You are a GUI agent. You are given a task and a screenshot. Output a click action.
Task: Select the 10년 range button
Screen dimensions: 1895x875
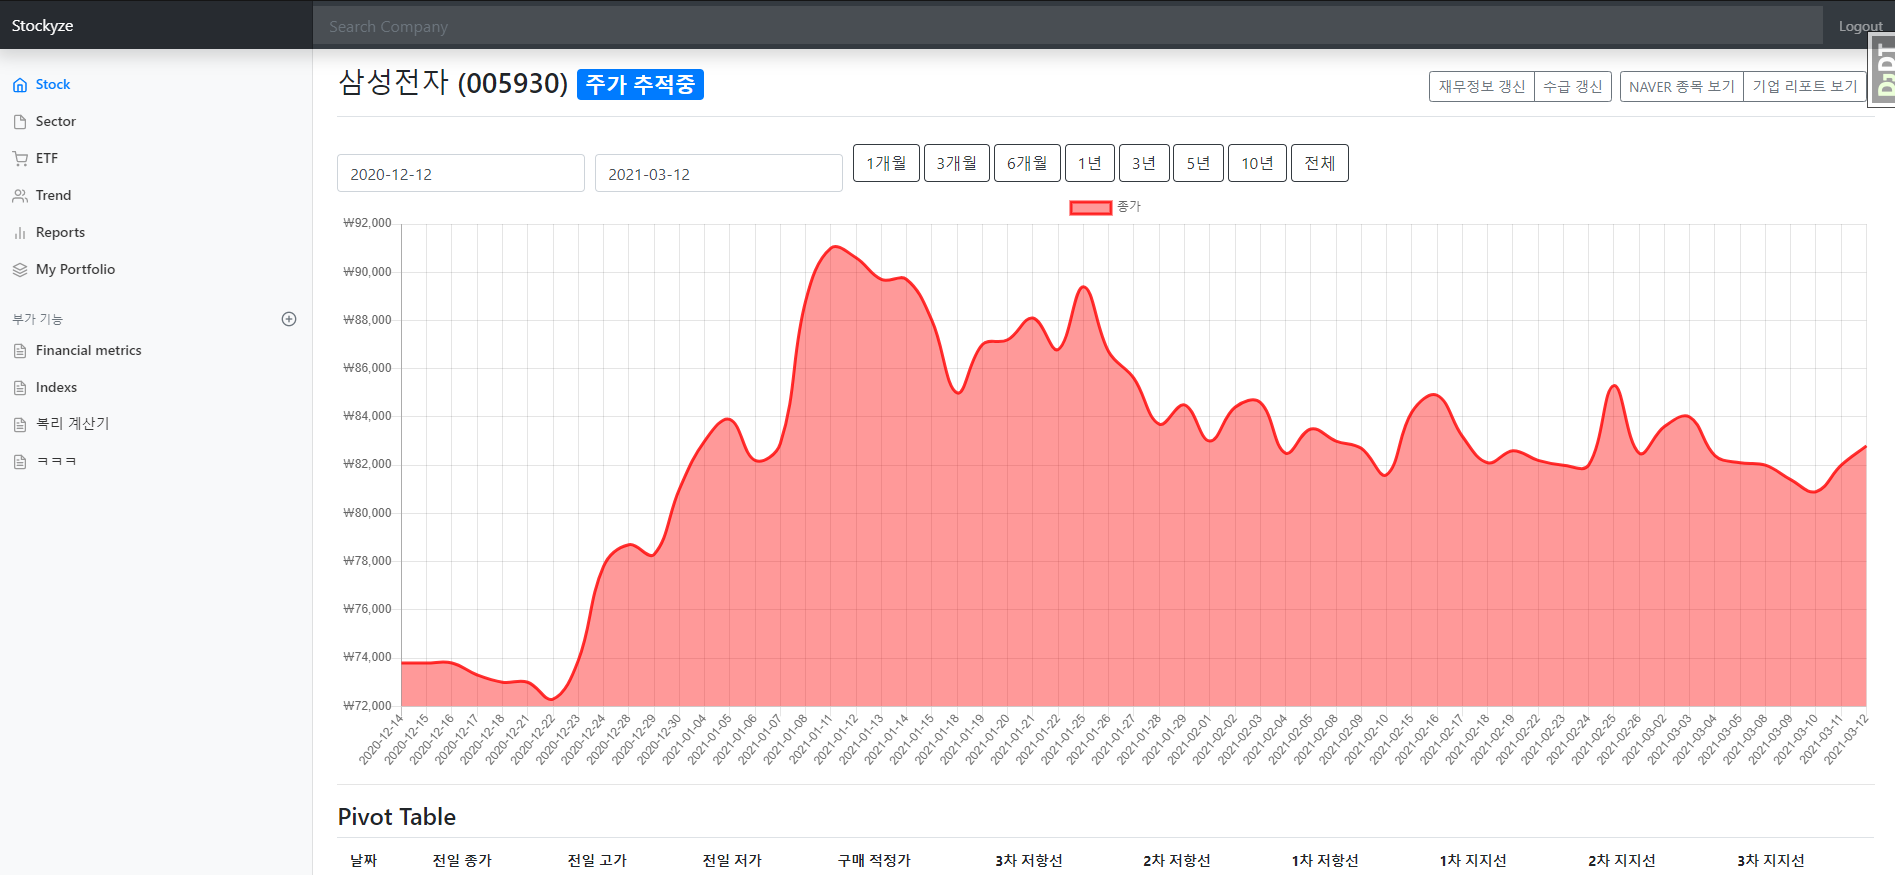pyautogui.click(x=1257, y=163)
